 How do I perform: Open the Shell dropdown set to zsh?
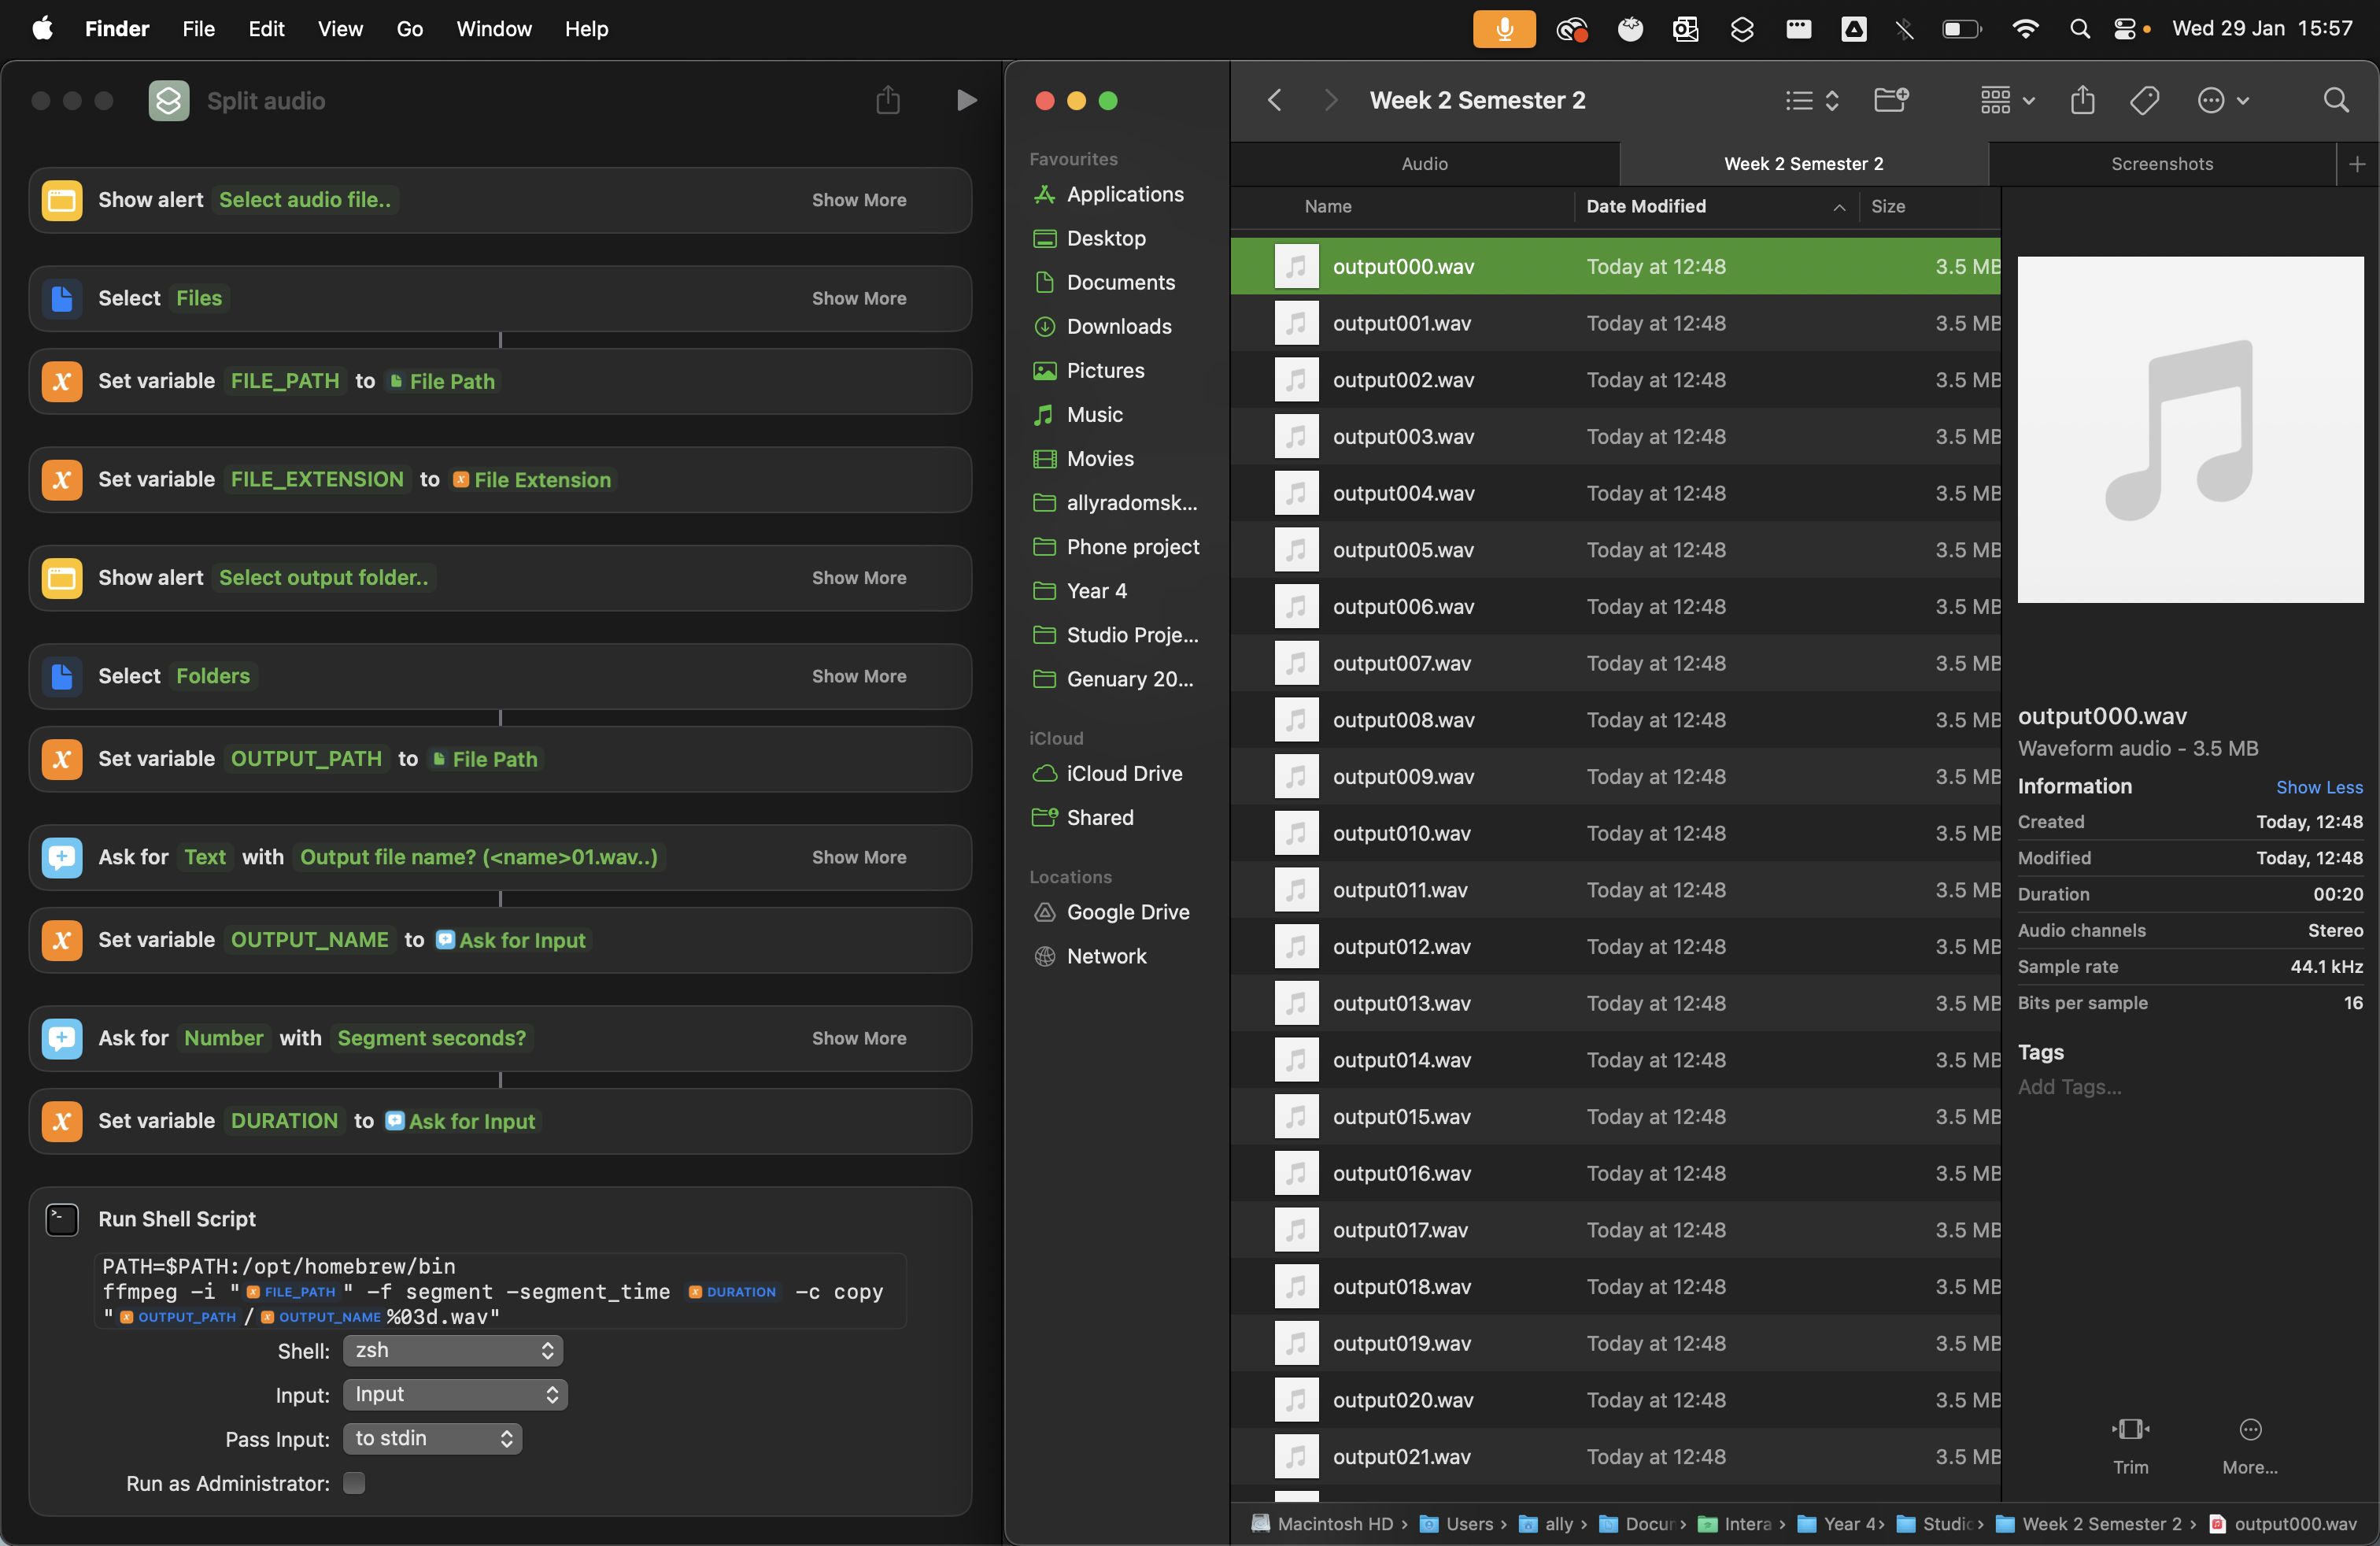pos(452,1351)
